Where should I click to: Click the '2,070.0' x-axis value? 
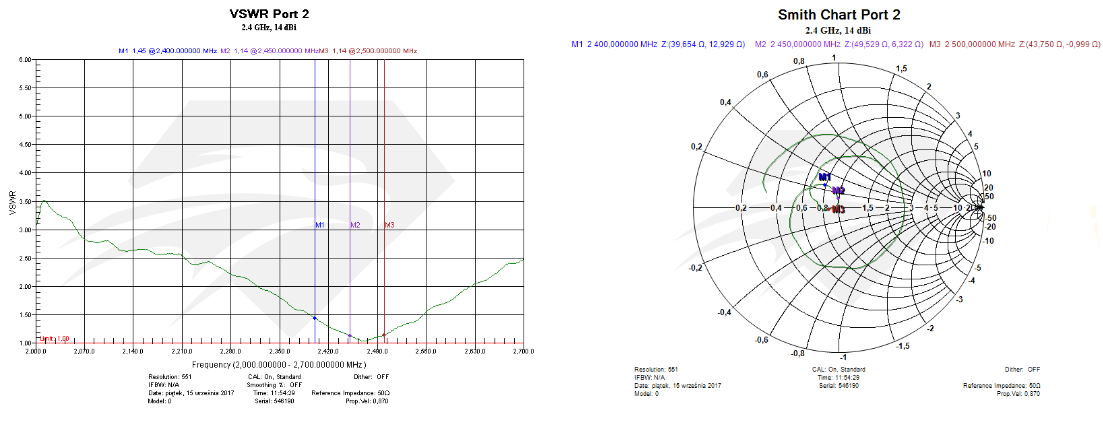tap(84, 351)
